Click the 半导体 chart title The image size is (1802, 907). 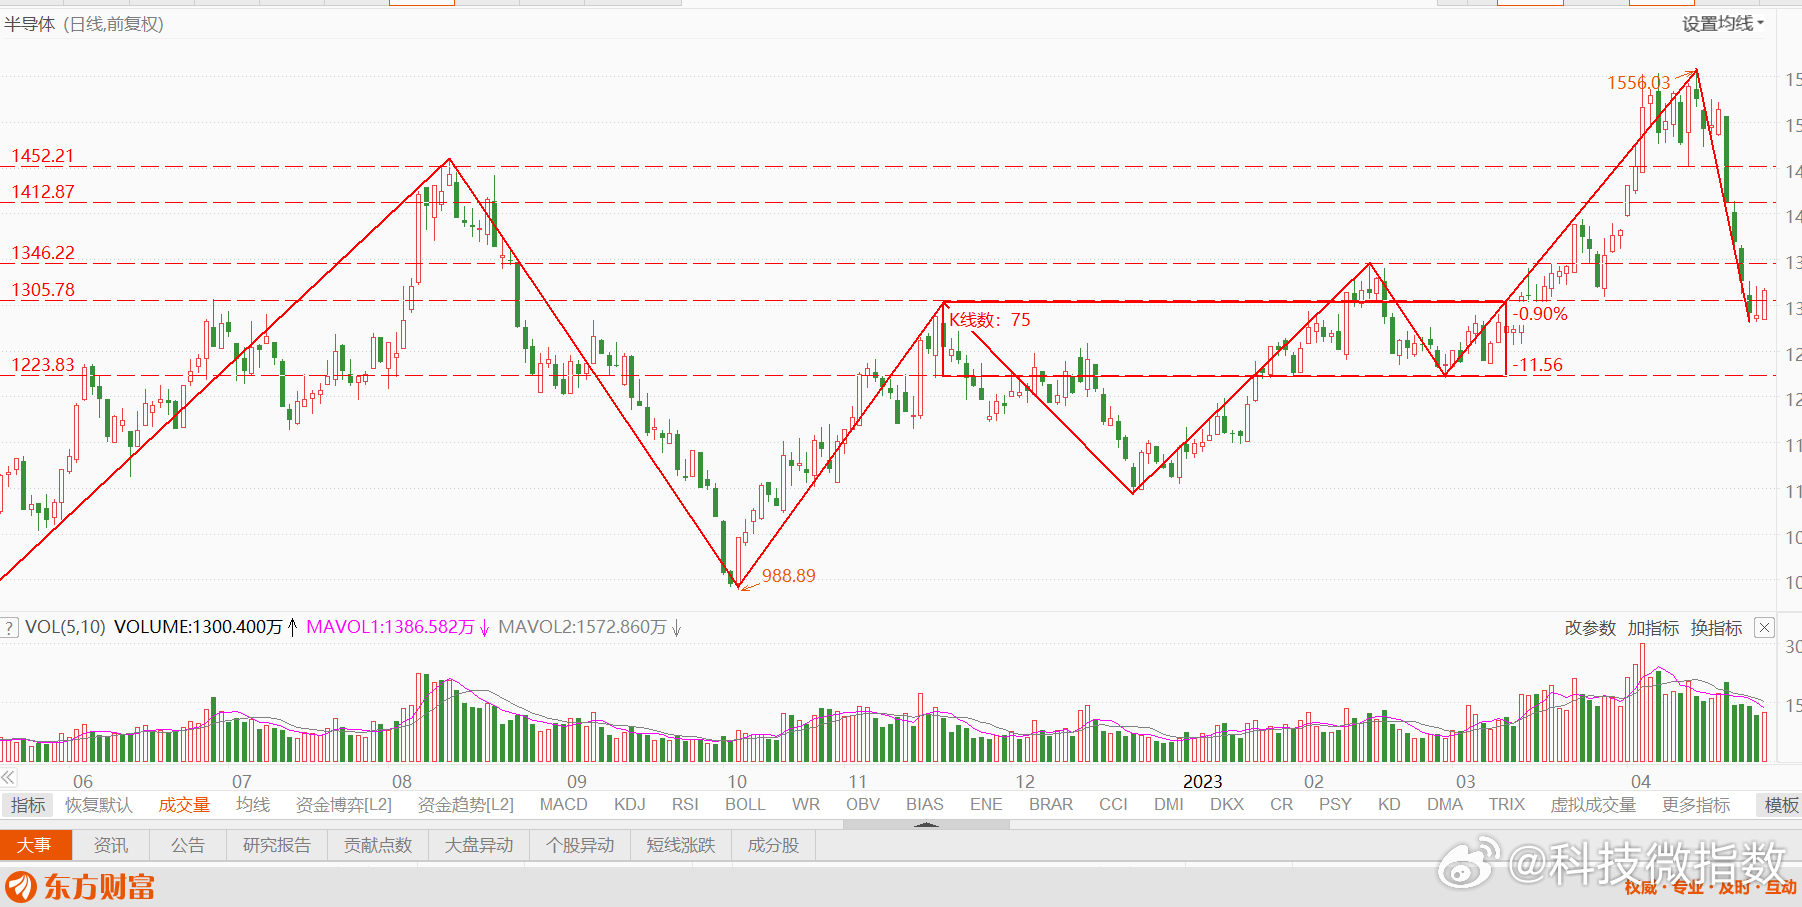point(30,24)
